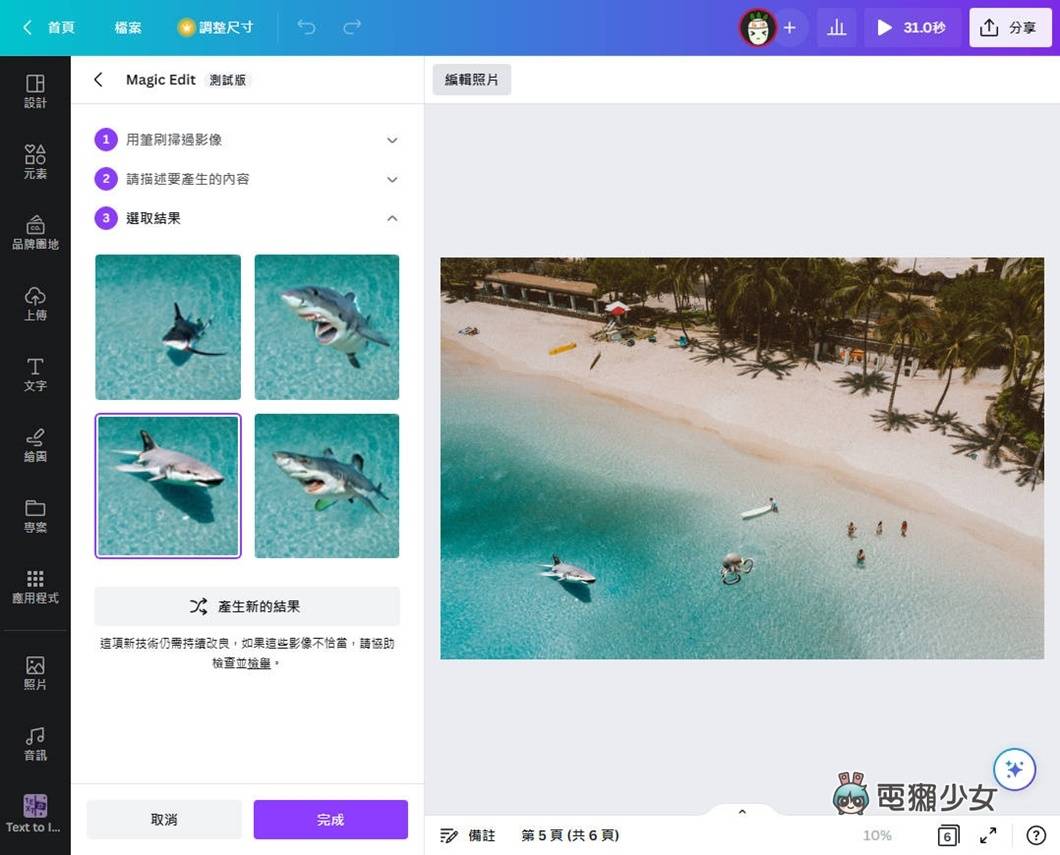Expand step 1 用筆刷掃過影像

pos(391,140)
